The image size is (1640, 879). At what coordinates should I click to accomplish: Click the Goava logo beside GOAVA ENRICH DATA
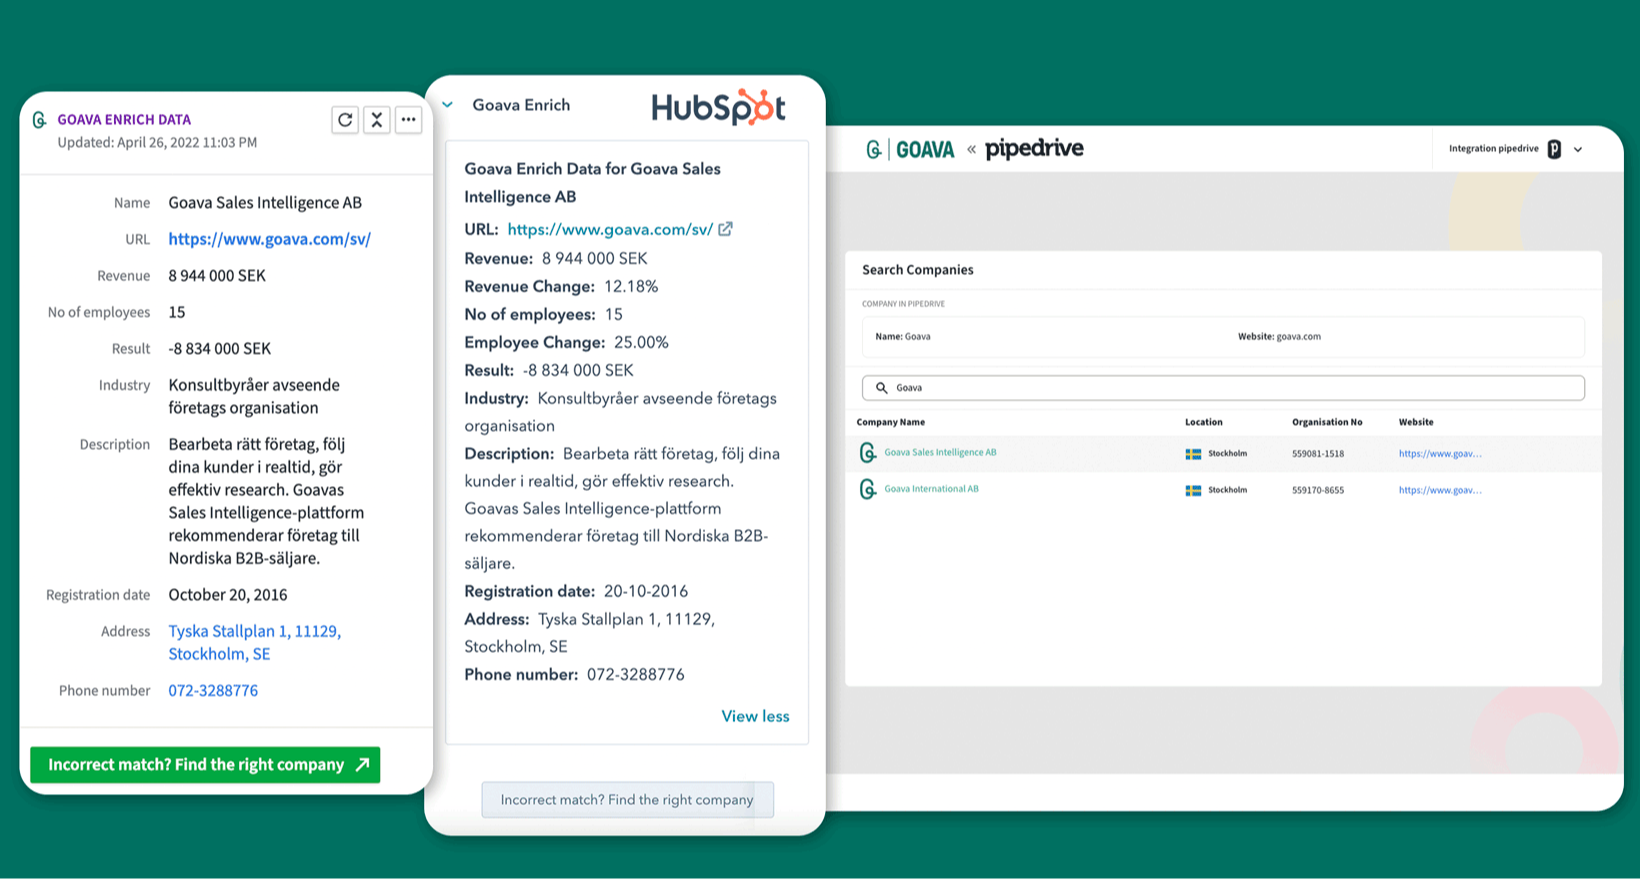[39, 120]
